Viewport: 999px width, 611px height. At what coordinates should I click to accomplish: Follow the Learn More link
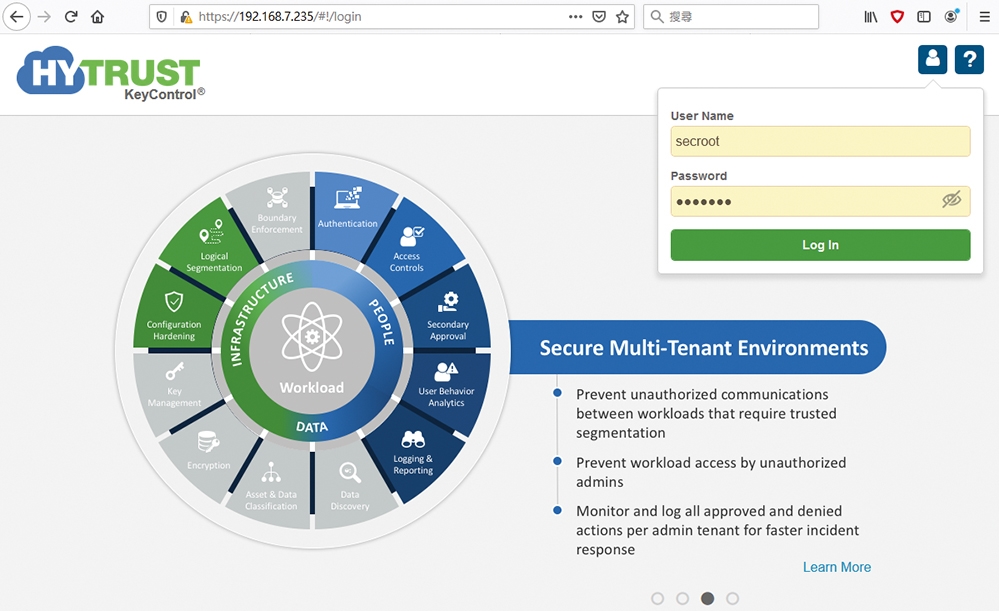coord(837,567)
